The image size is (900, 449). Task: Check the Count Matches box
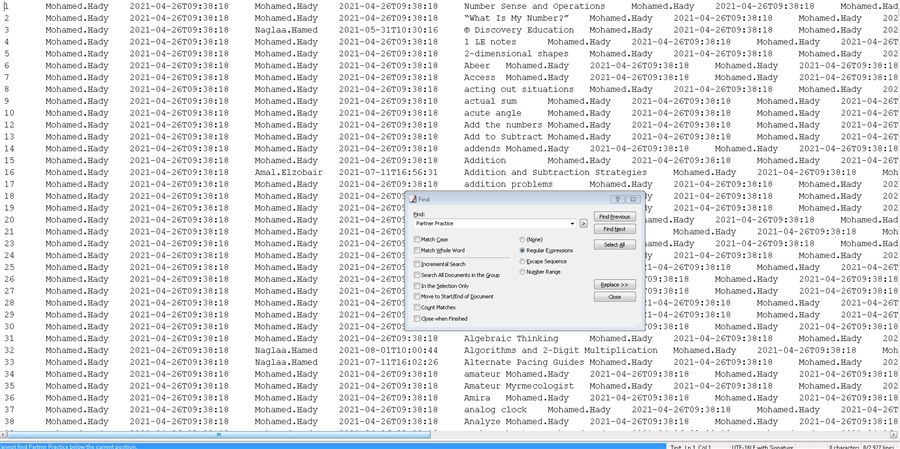pyautogui.click(x=417, y=307)
